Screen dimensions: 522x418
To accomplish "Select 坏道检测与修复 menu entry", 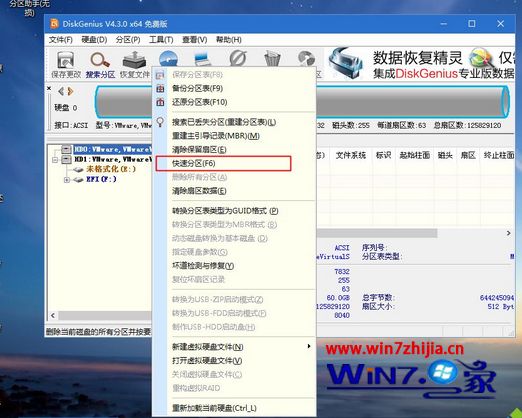I will 234,266.
